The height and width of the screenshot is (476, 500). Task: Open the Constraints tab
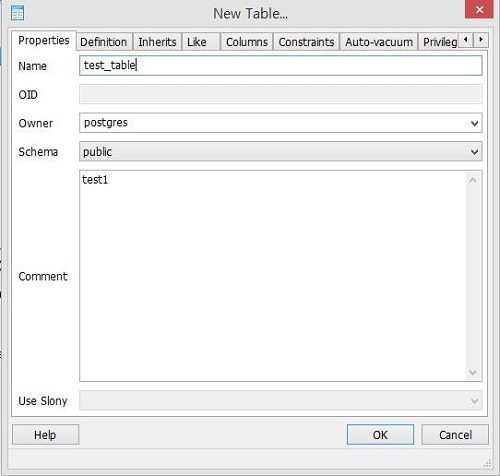click(306, 42)
